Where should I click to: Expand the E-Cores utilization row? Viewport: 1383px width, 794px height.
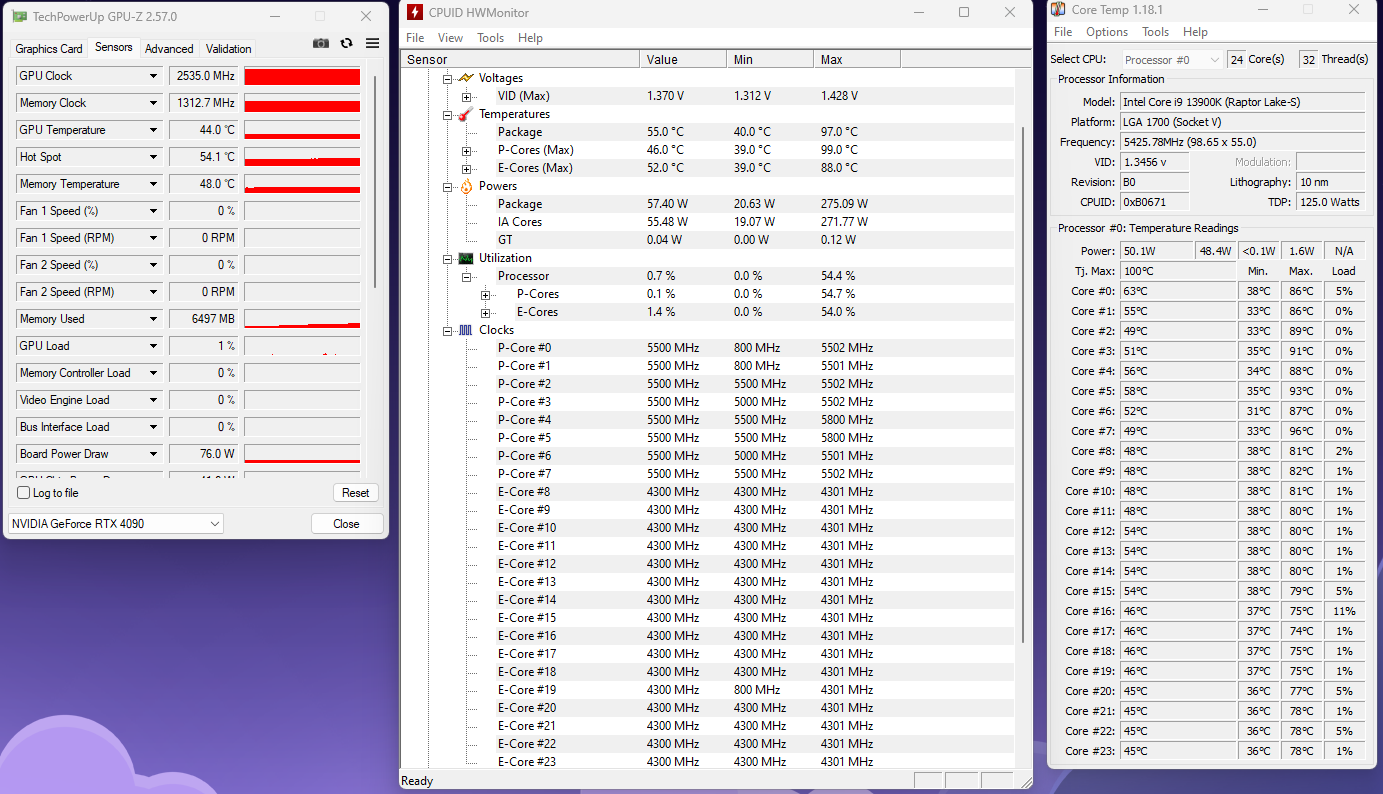click(x=485, y=312)
